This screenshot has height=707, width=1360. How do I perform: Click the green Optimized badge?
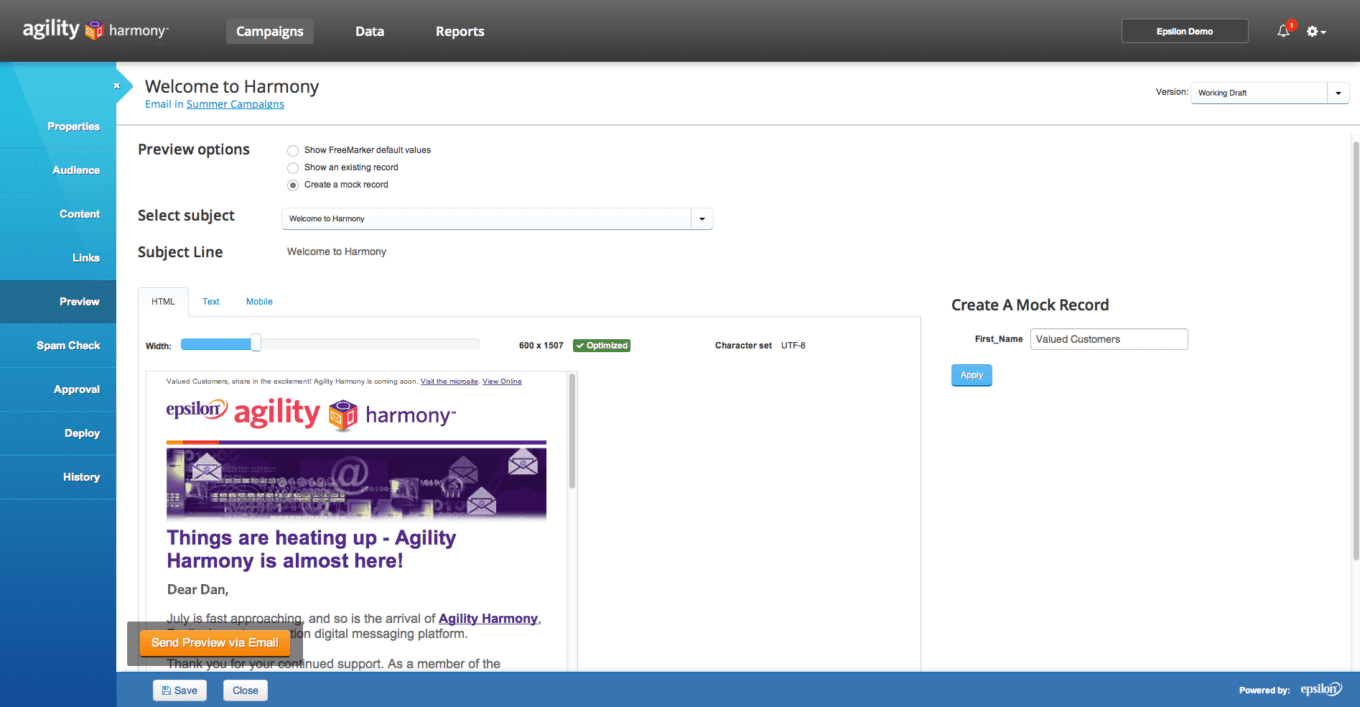[602, 345]
